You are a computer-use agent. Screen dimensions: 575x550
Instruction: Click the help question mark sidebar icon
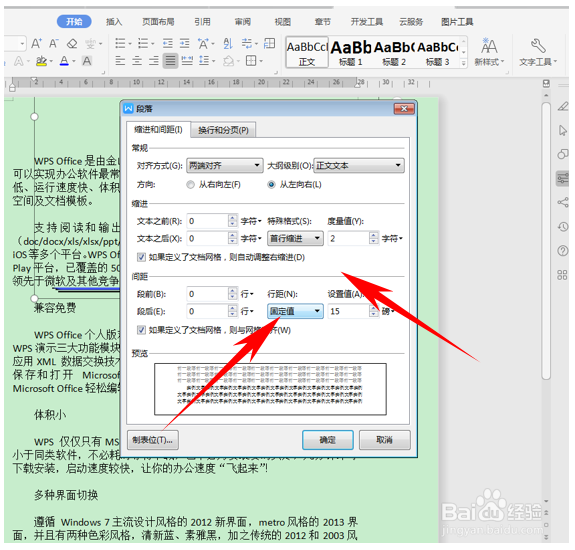click(x=563, y=251)
